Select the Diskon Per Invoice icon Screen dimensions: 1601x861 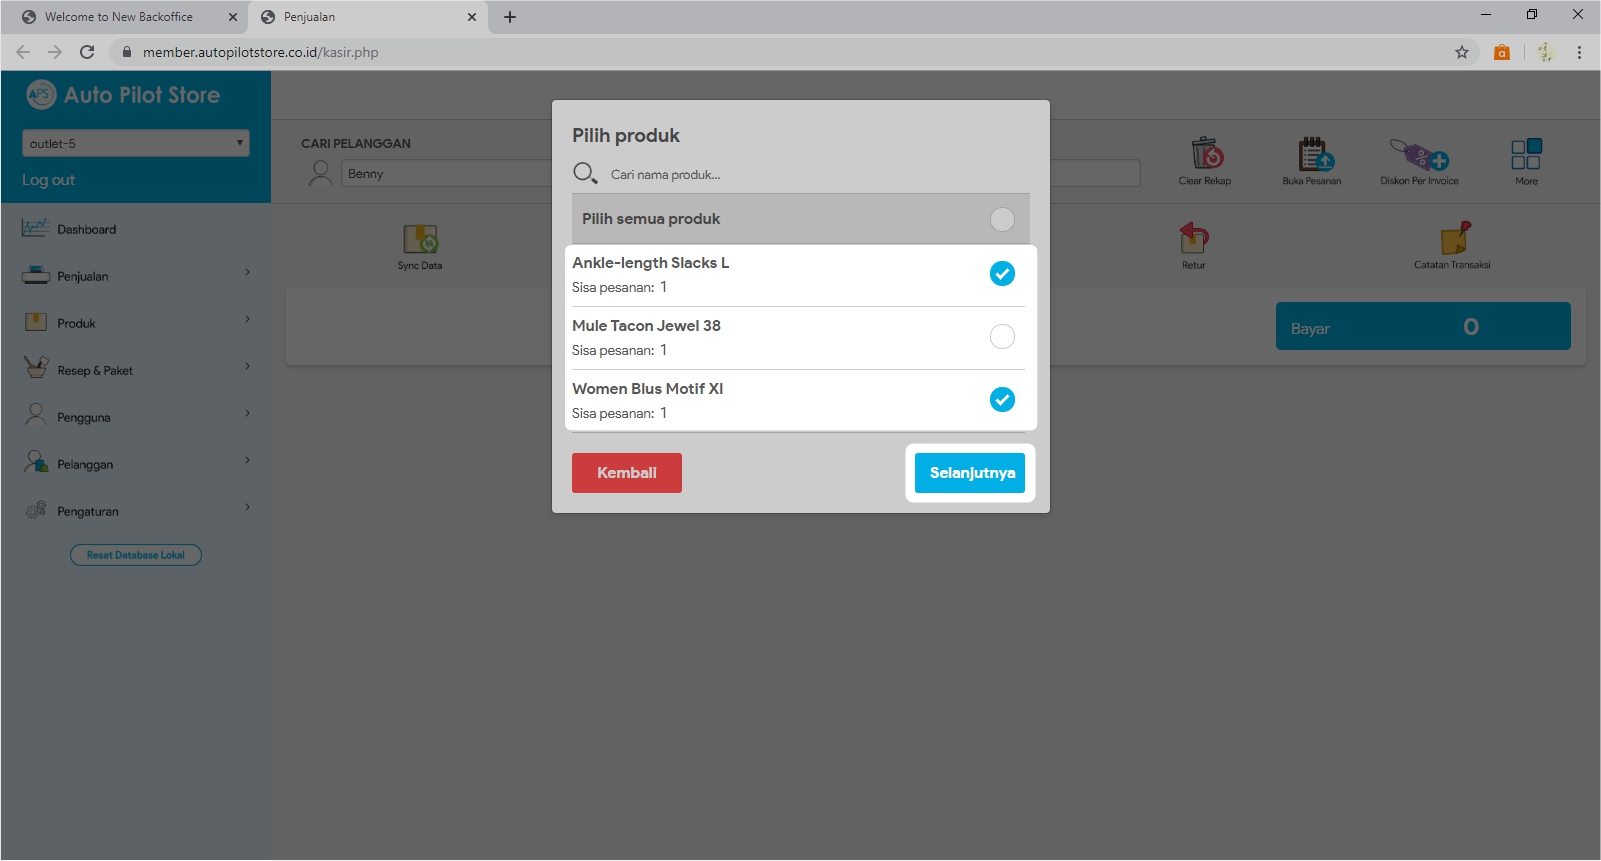tap(1419, 155)
